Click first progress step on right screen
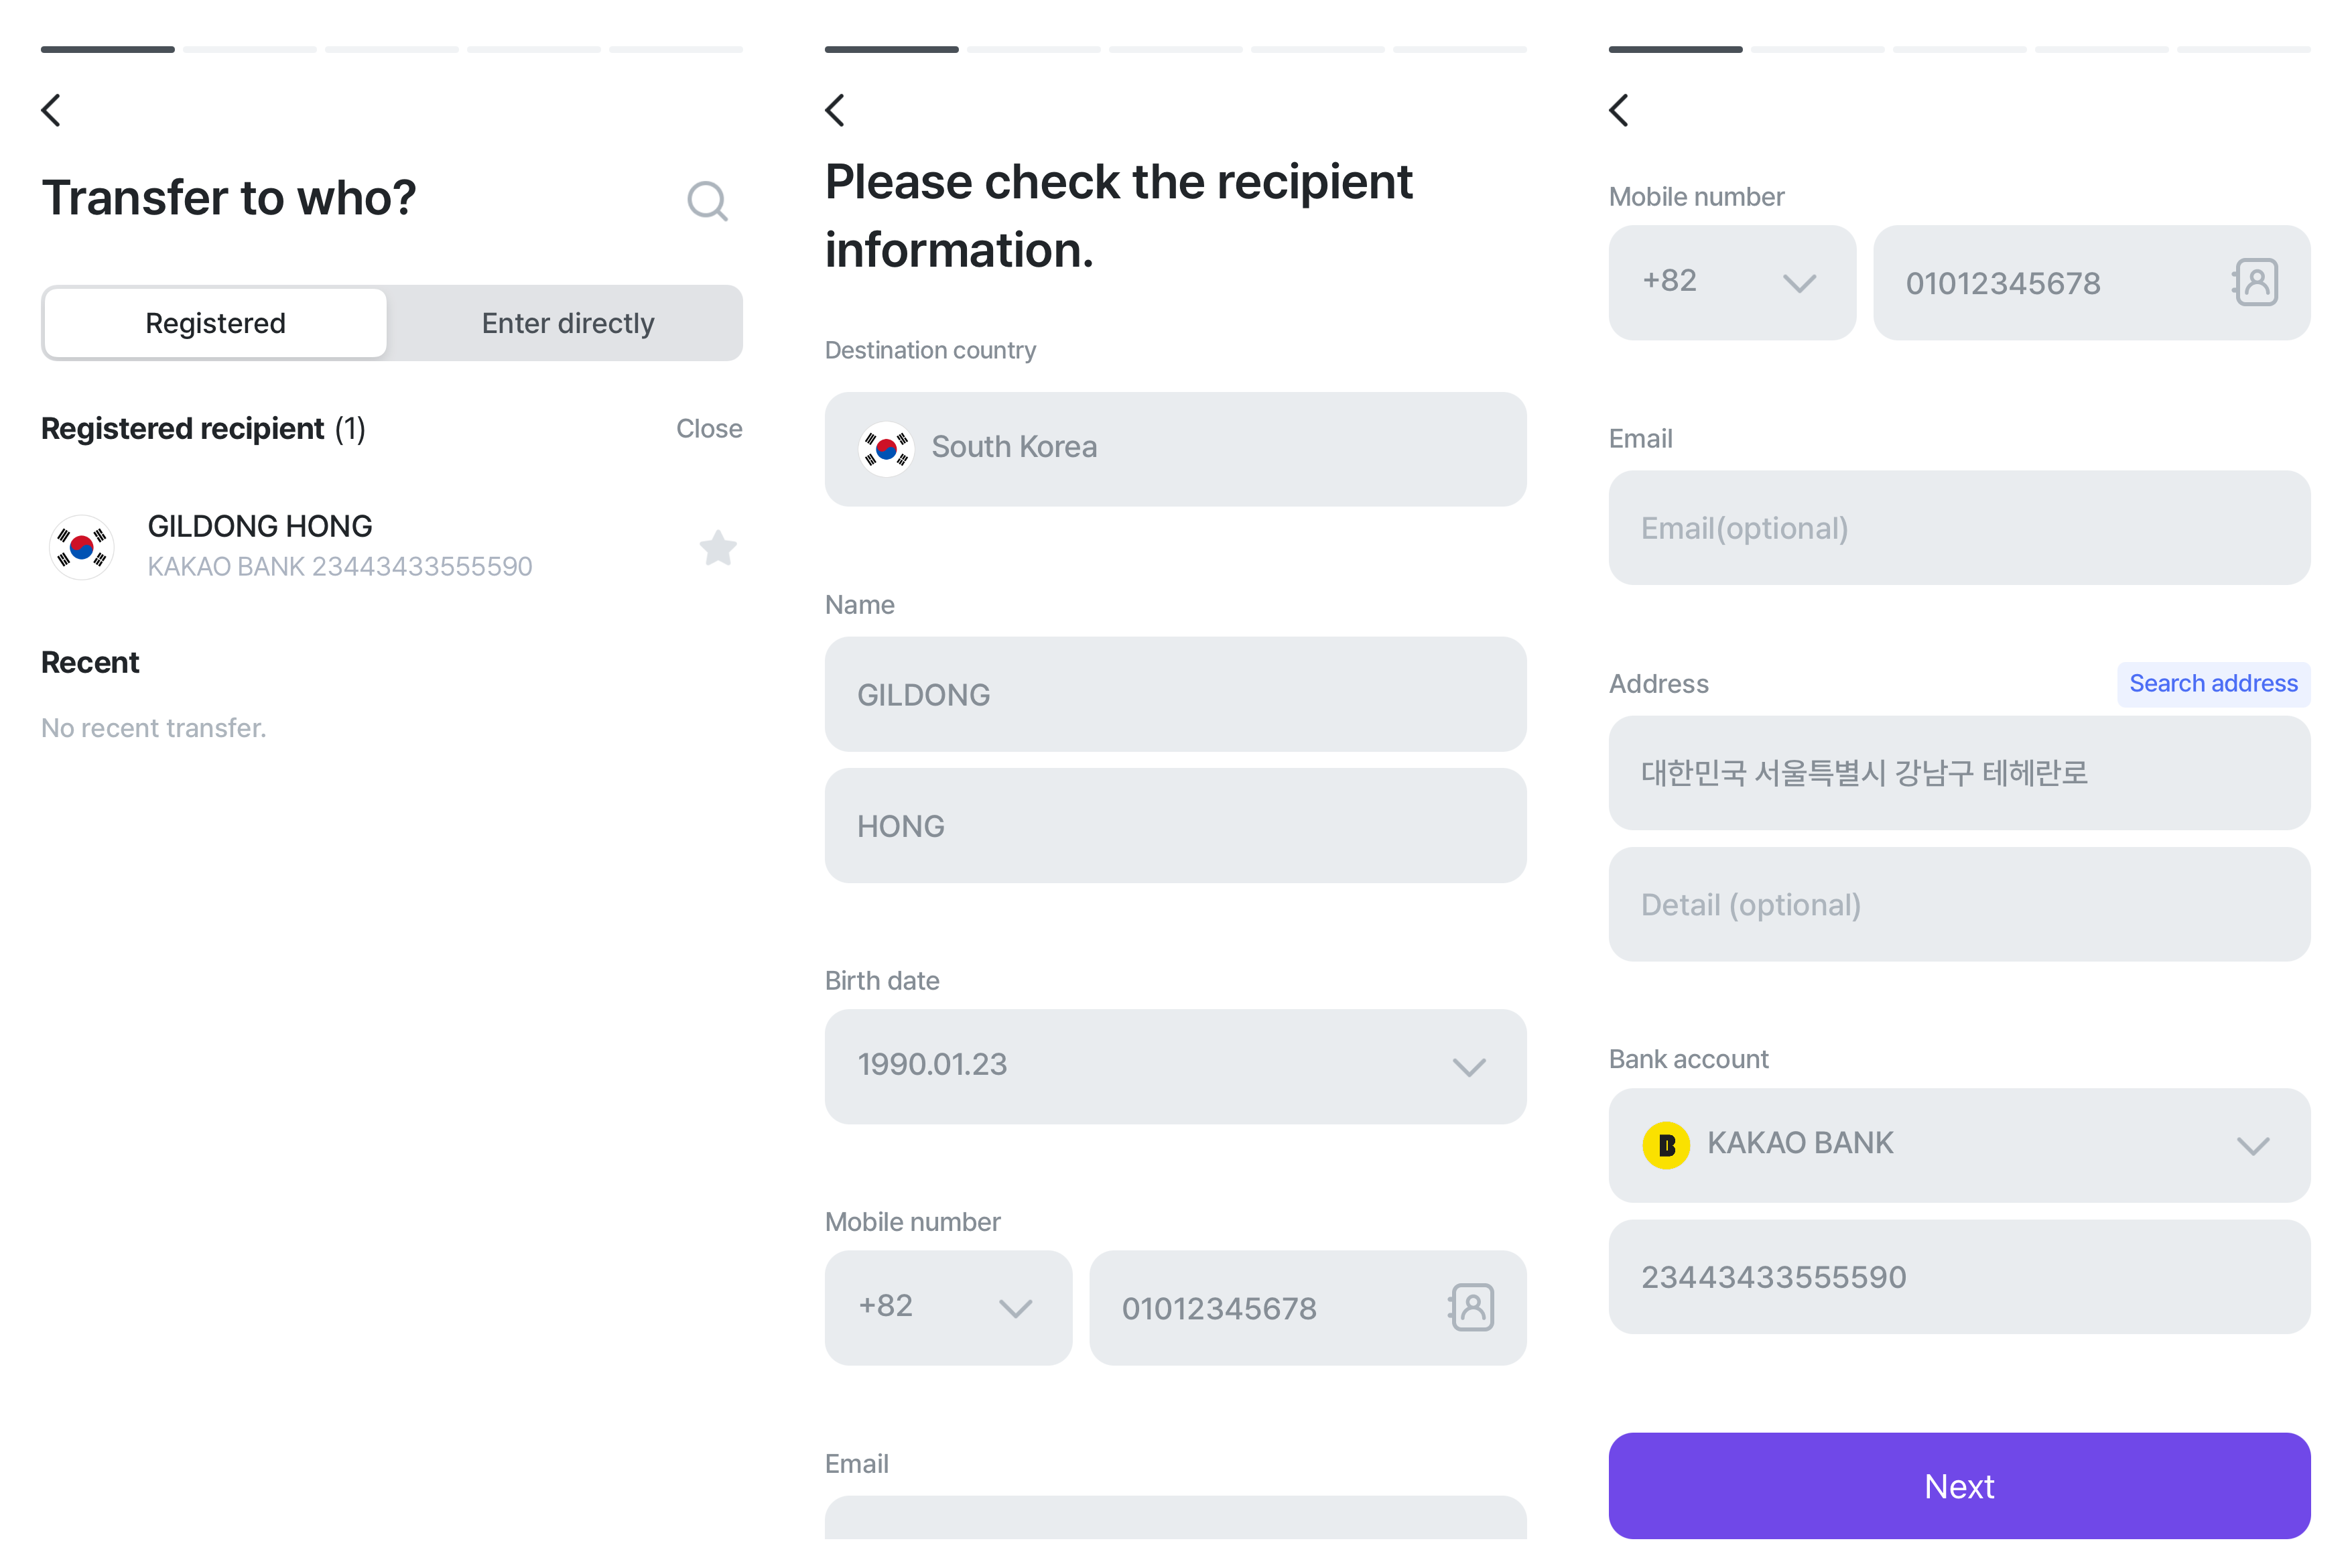 coord(1675,49)
